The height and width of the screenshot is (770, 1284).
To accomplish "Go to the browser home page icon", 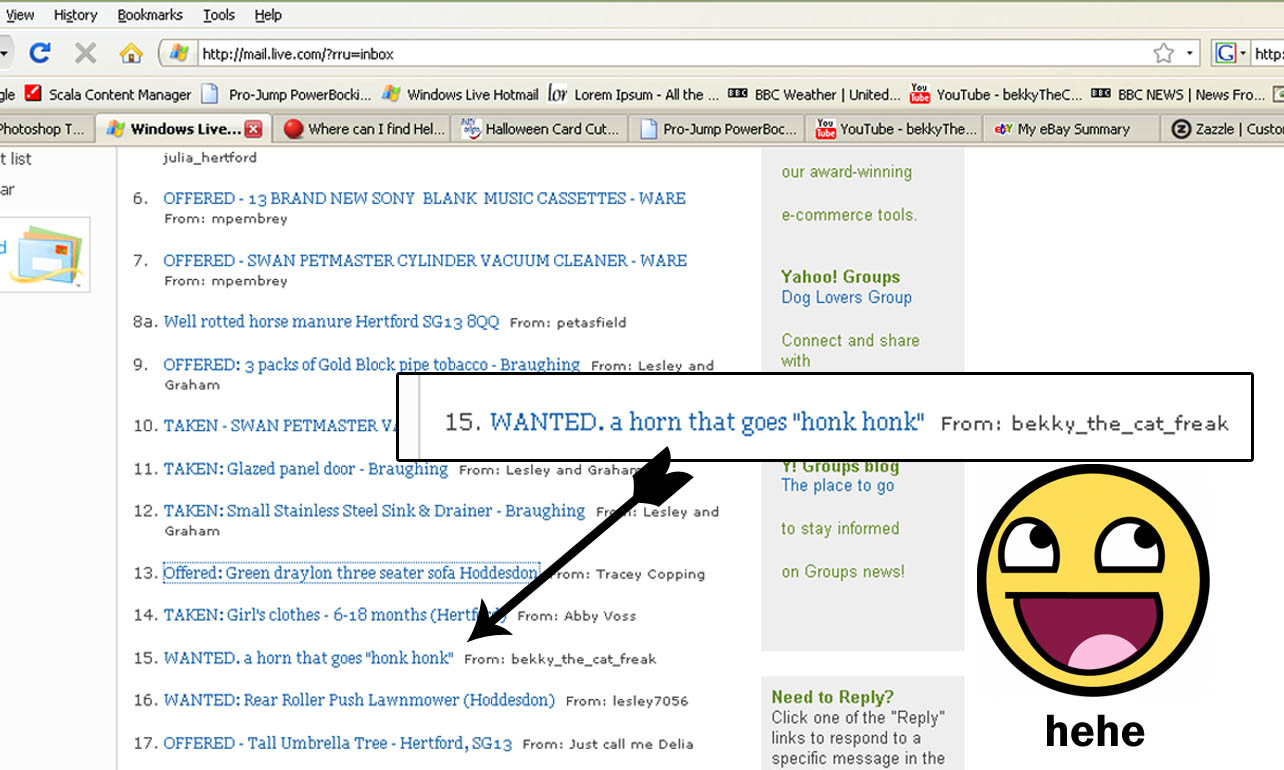I will [130, 53].
